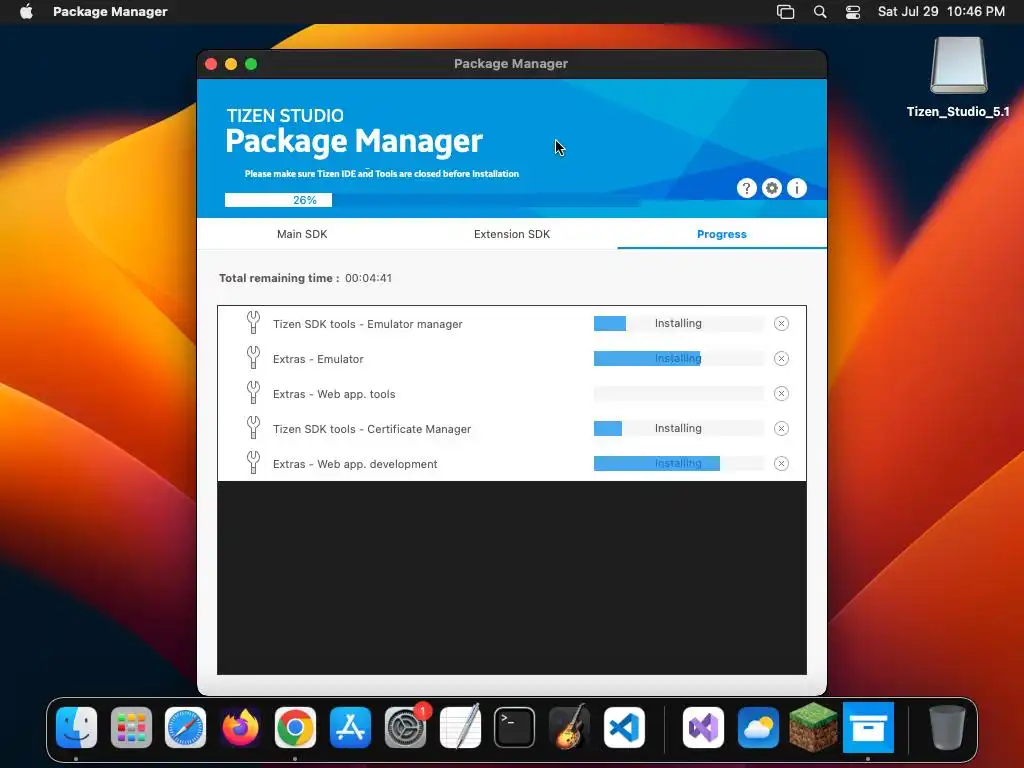Open System Settings from the Dock

pyautogui.click(x=405, y=727)
